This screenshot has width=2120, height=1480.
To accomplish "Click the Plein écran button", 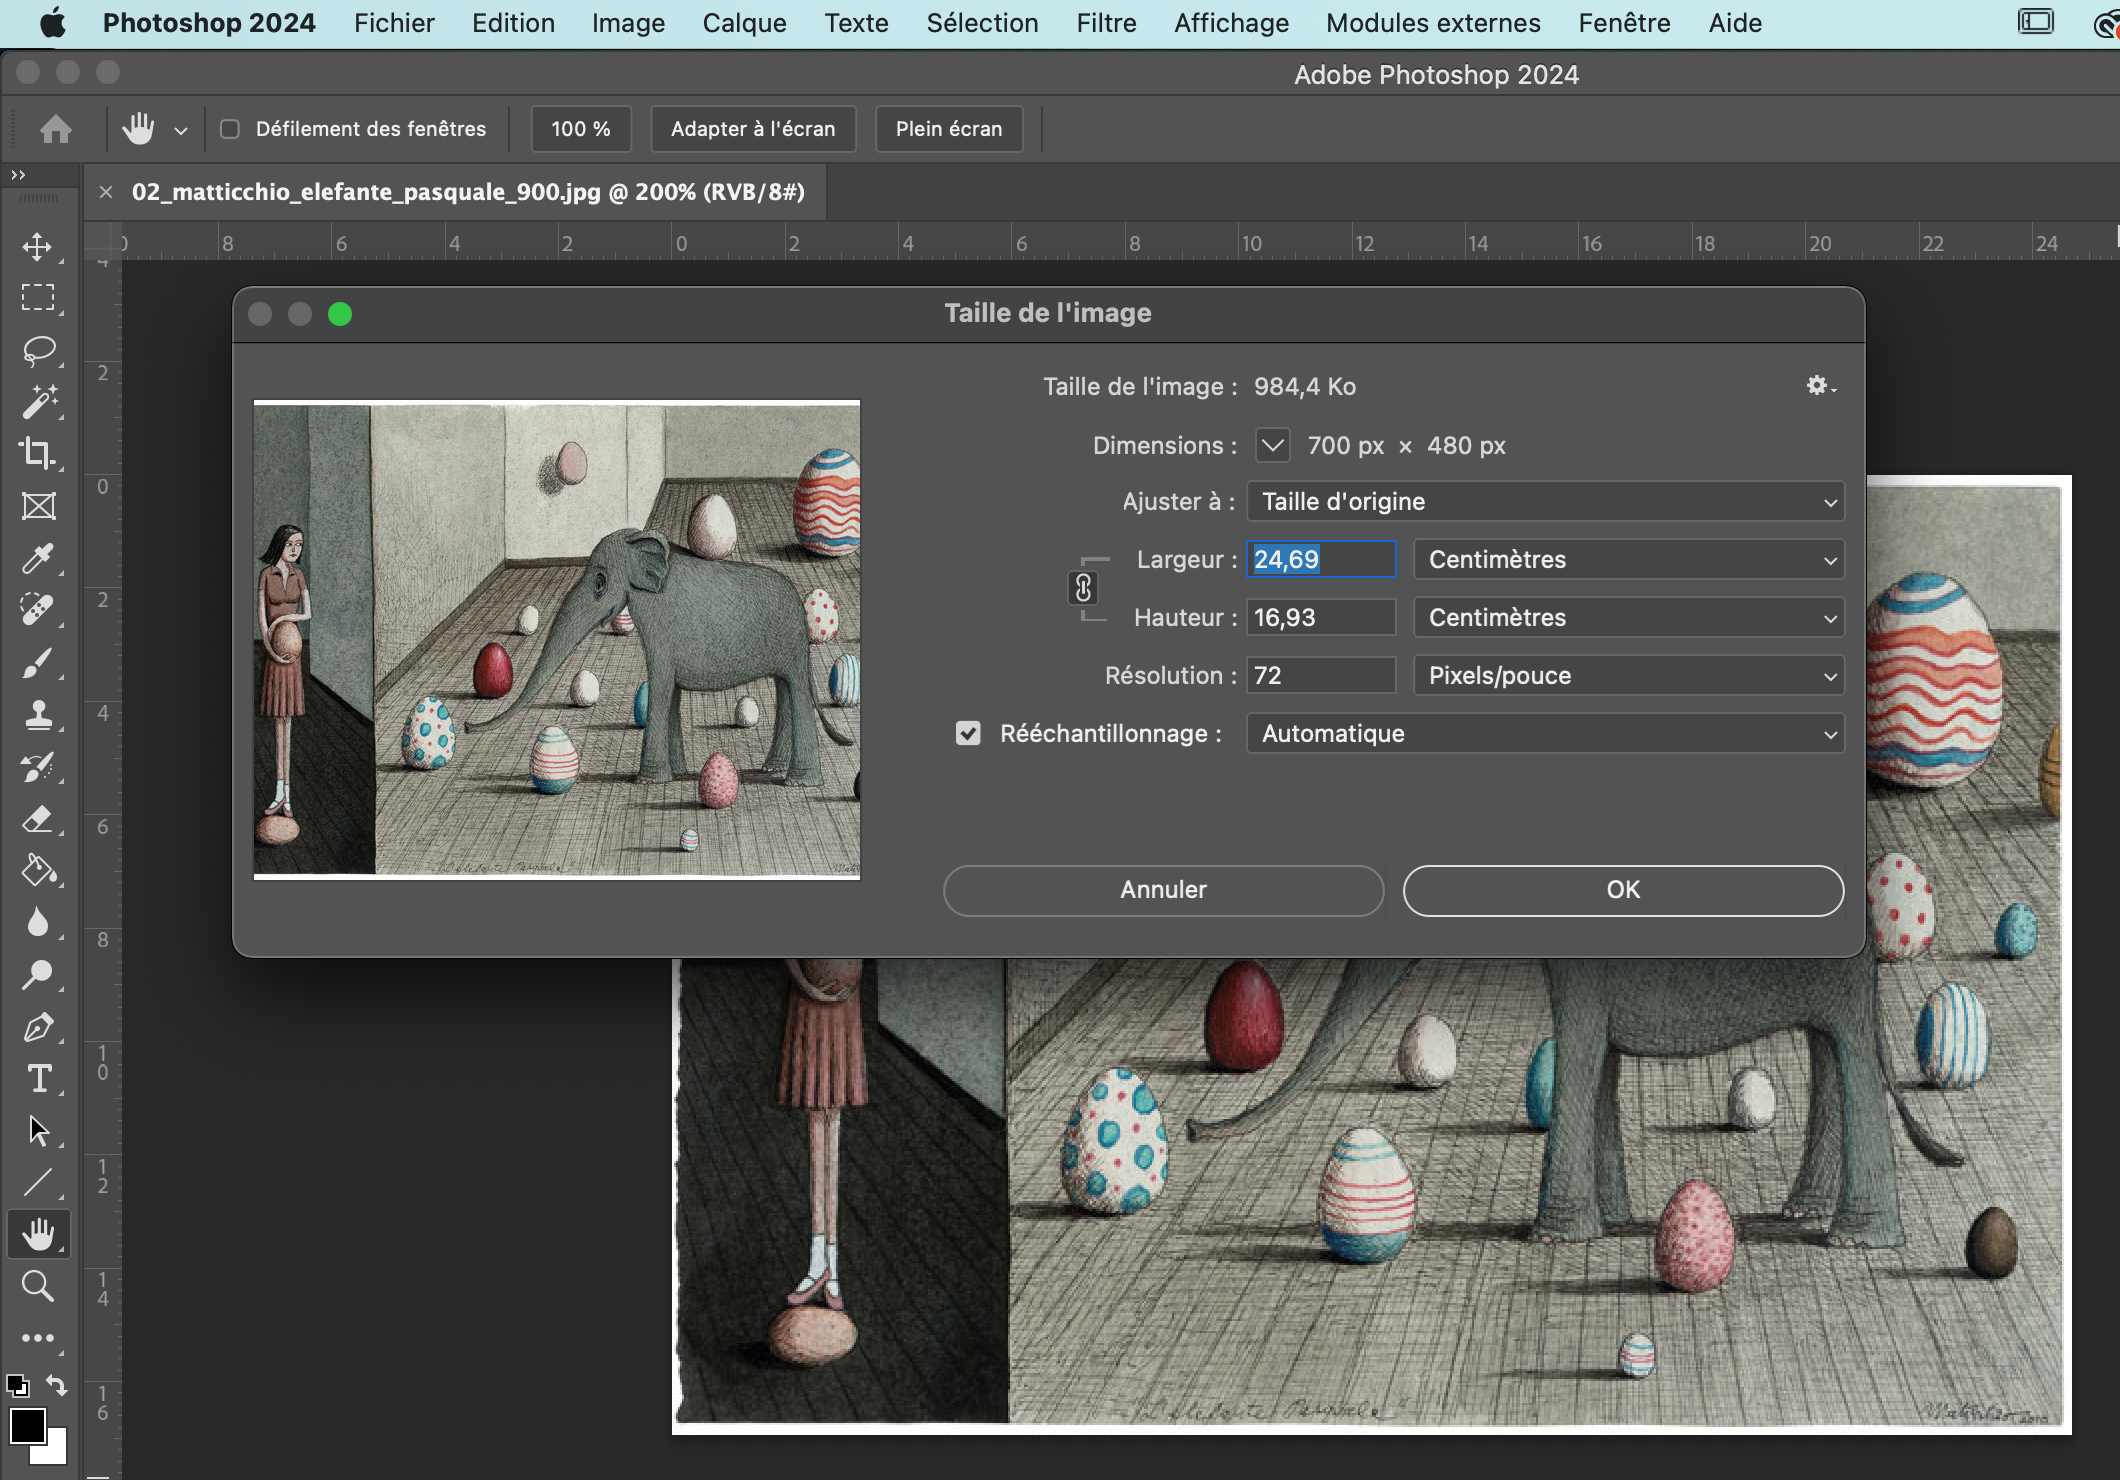I will pos(949,129).
